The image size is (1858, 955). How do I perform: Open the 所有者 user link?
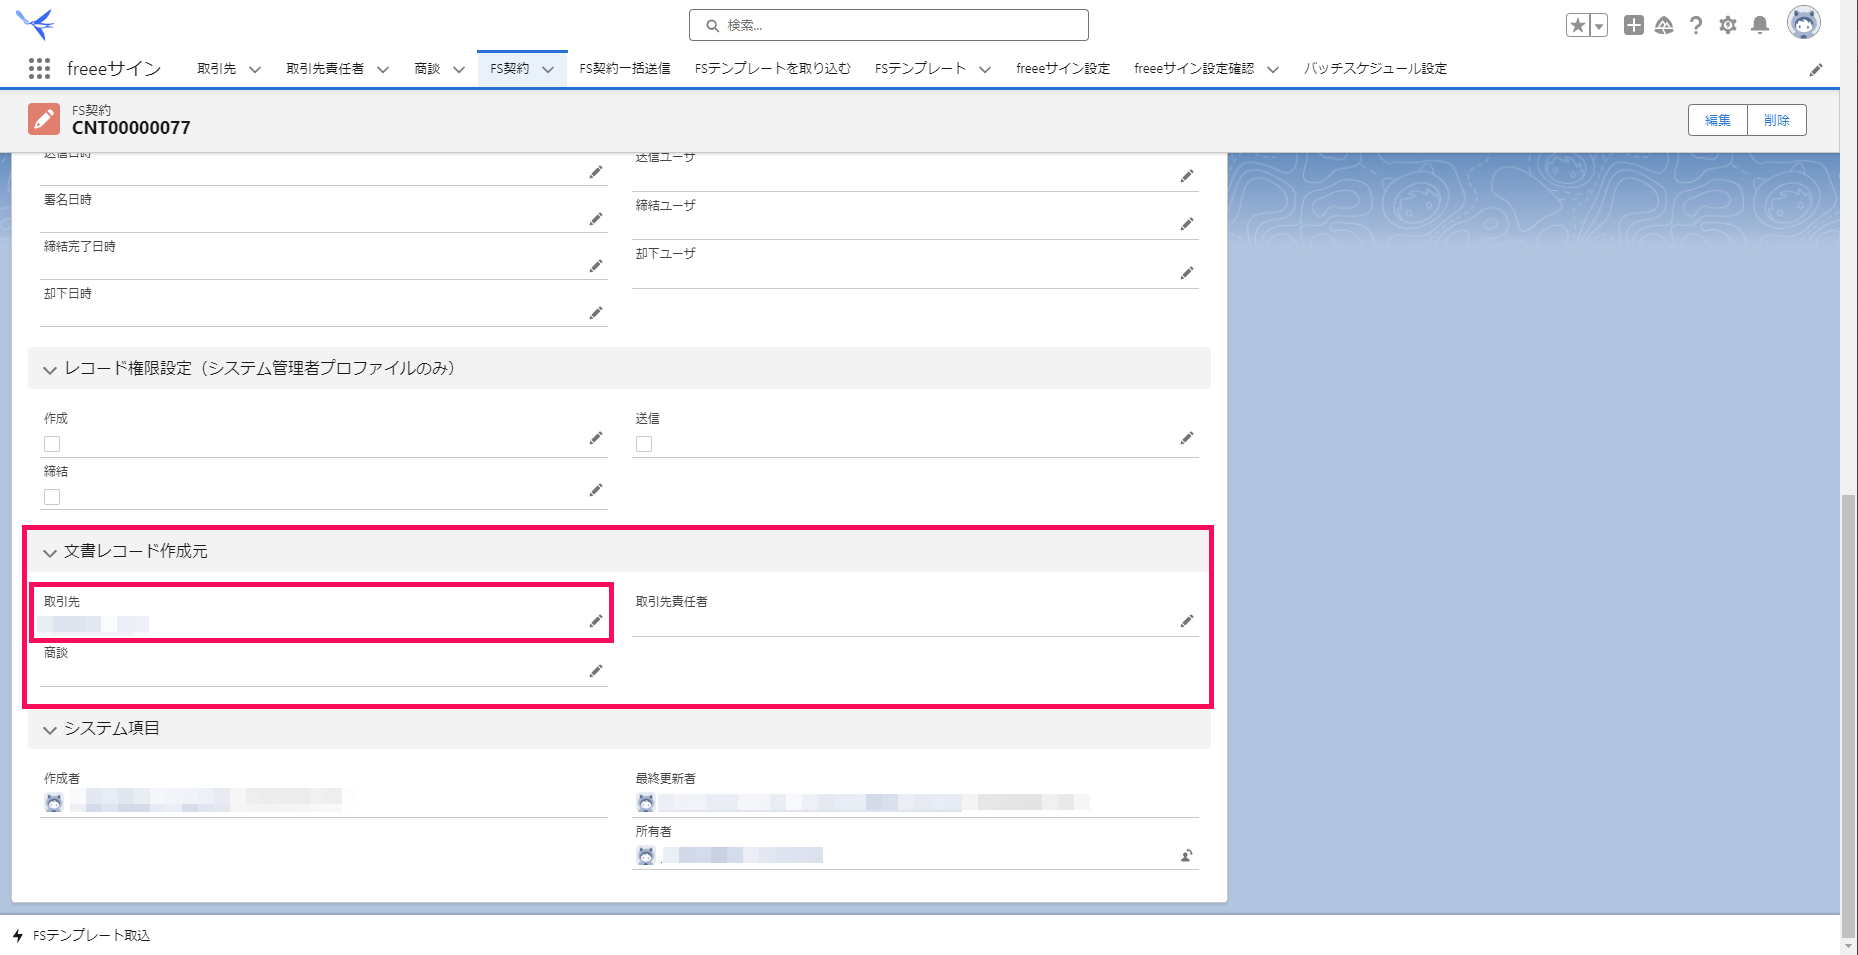(742, 855)
